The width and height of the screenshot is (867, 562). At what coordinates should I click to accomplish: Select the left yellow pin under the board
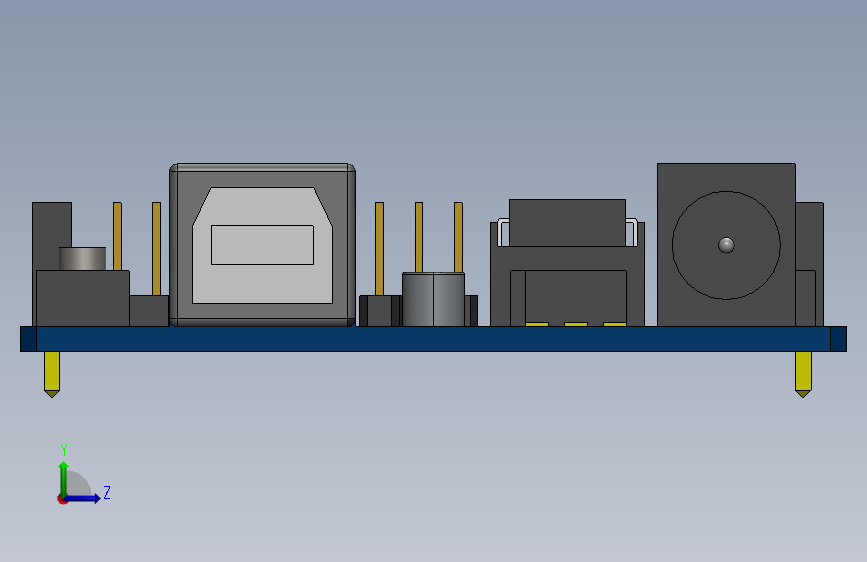click(x=52, y=374)
